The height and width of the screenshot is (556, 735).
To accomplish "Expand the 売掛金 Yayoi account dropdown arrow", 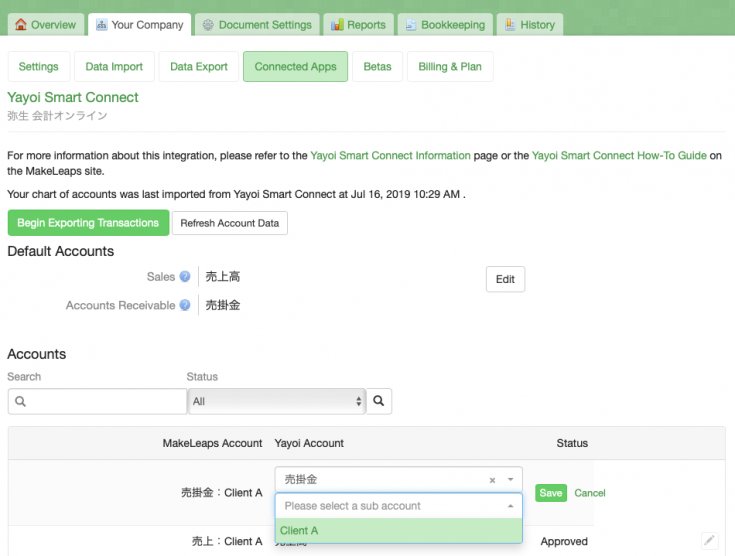I will (x=510, y=480).
